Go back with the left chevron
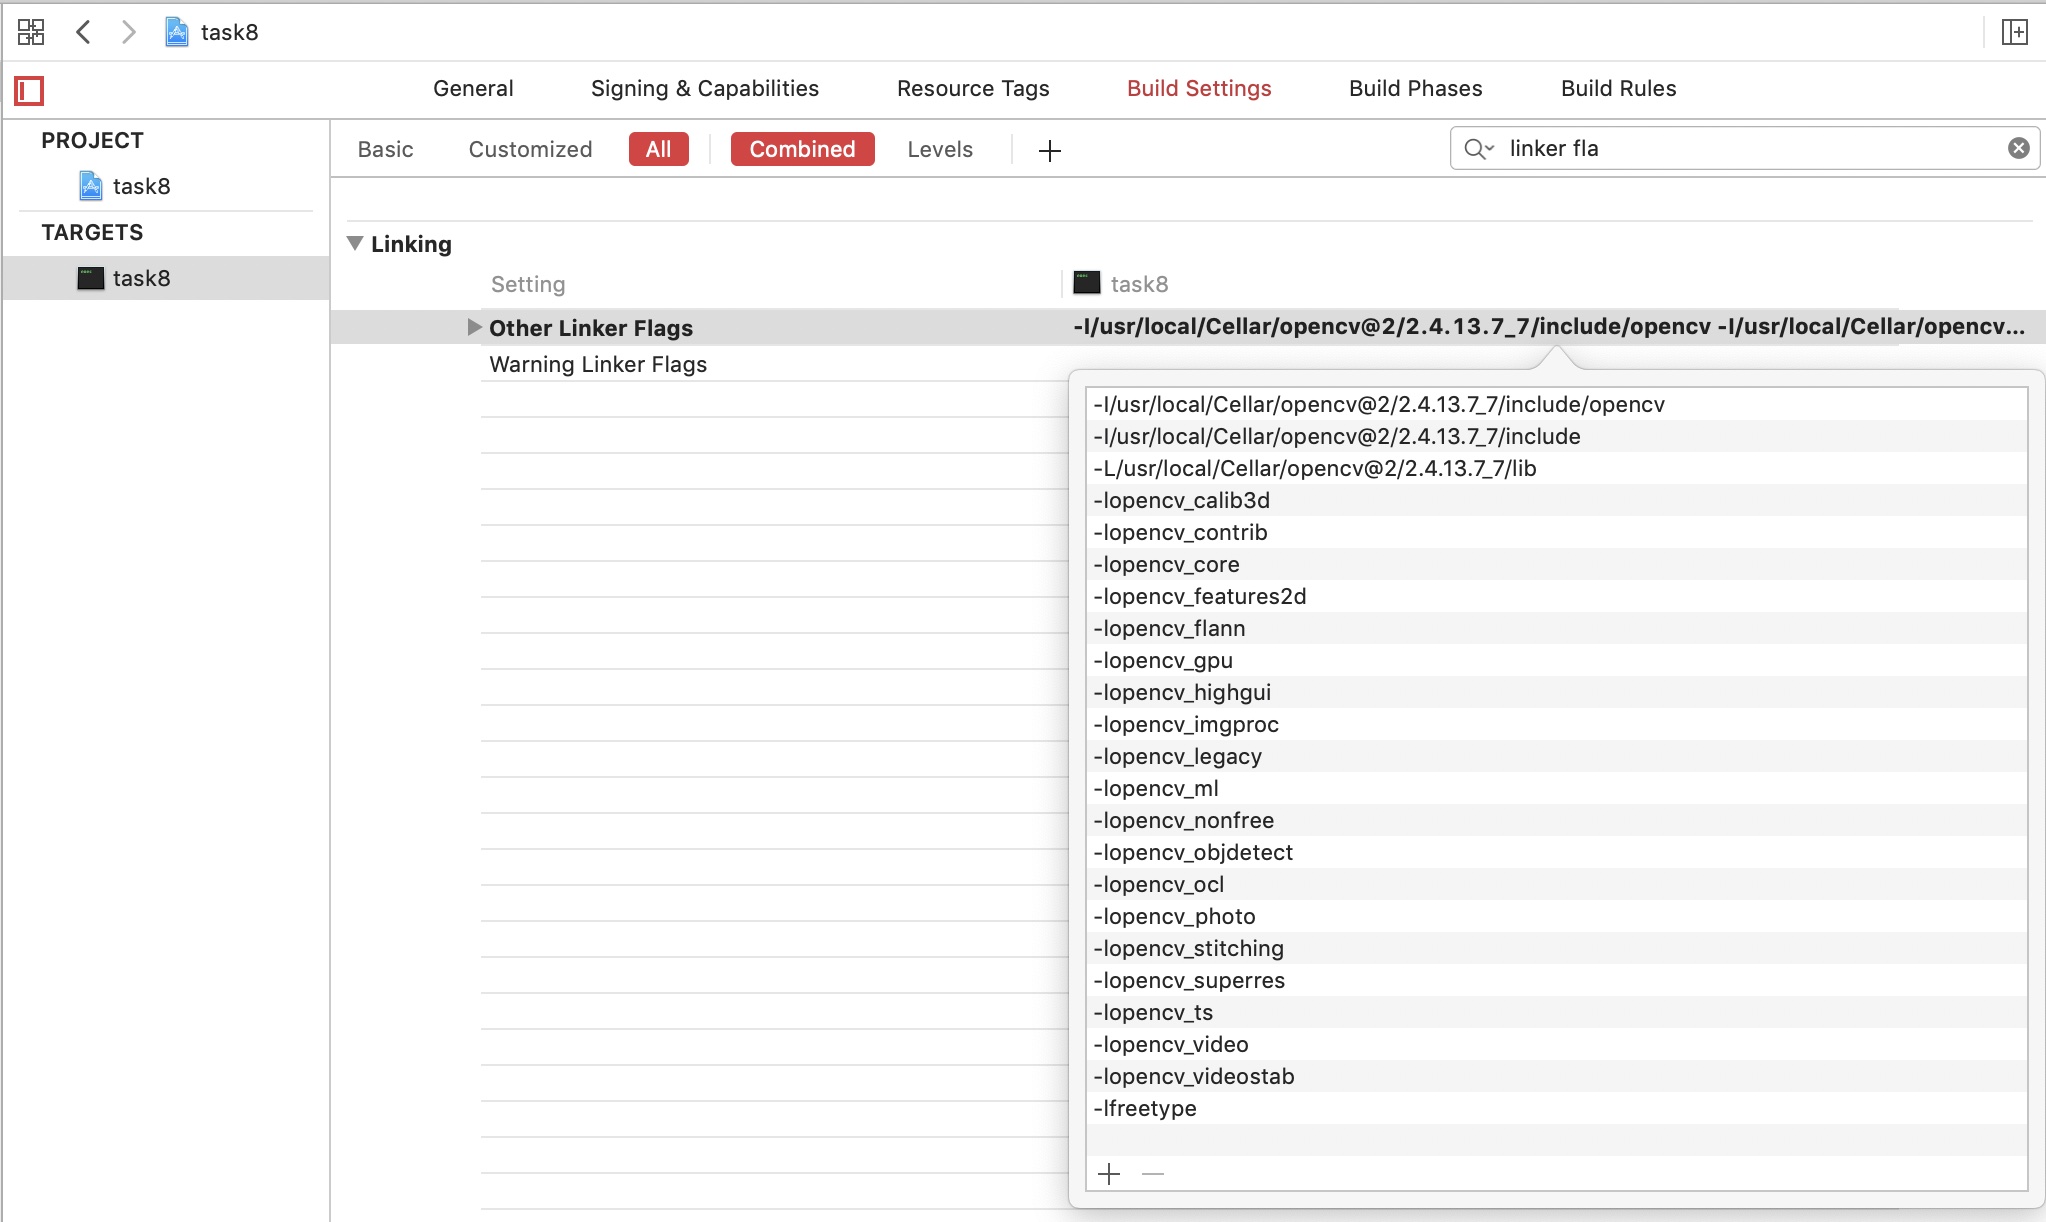The height and width of the screenshot is (1222, 2046). [84, 32]
